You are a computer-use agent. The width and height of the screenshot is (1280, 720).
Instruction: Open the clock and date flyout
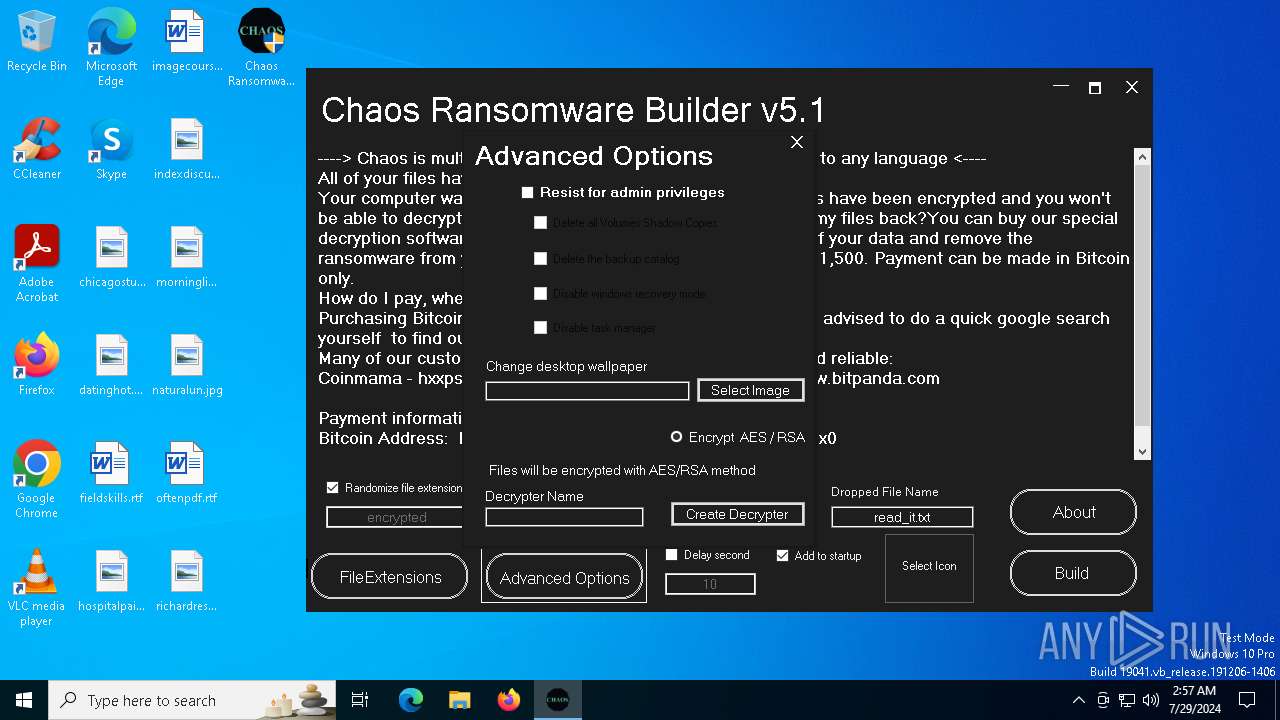tap(1193, 700)
